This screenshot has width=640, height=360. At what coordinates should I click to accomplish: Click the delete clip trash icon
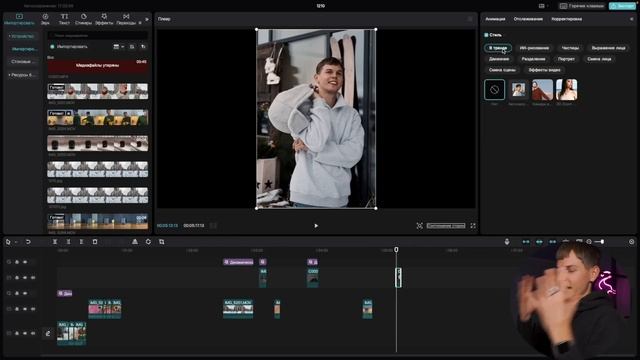(x=95, y=242)
